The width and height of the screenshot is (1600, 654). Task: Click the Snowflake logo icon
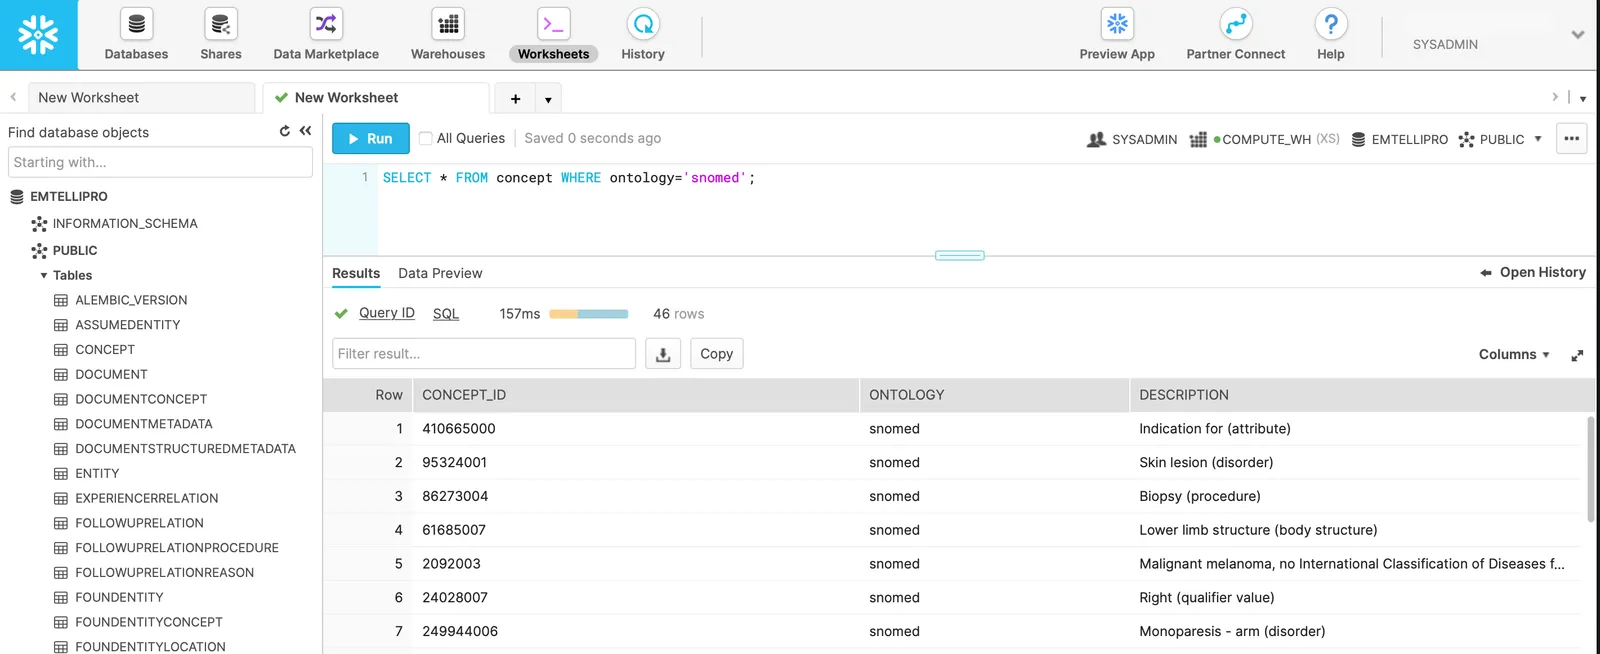pyautogui.click(x=38, y=35)
